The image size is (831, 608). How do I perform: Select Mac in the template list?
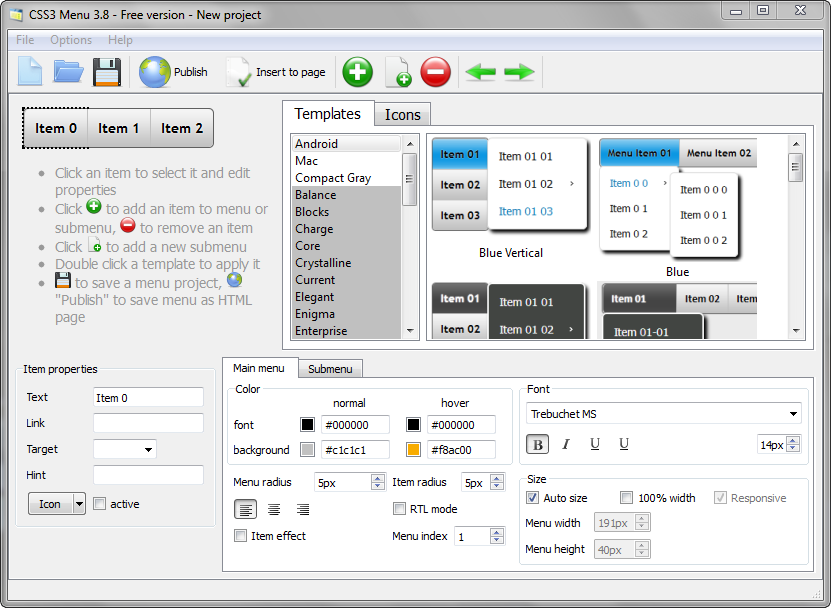[x=347, y=161]
